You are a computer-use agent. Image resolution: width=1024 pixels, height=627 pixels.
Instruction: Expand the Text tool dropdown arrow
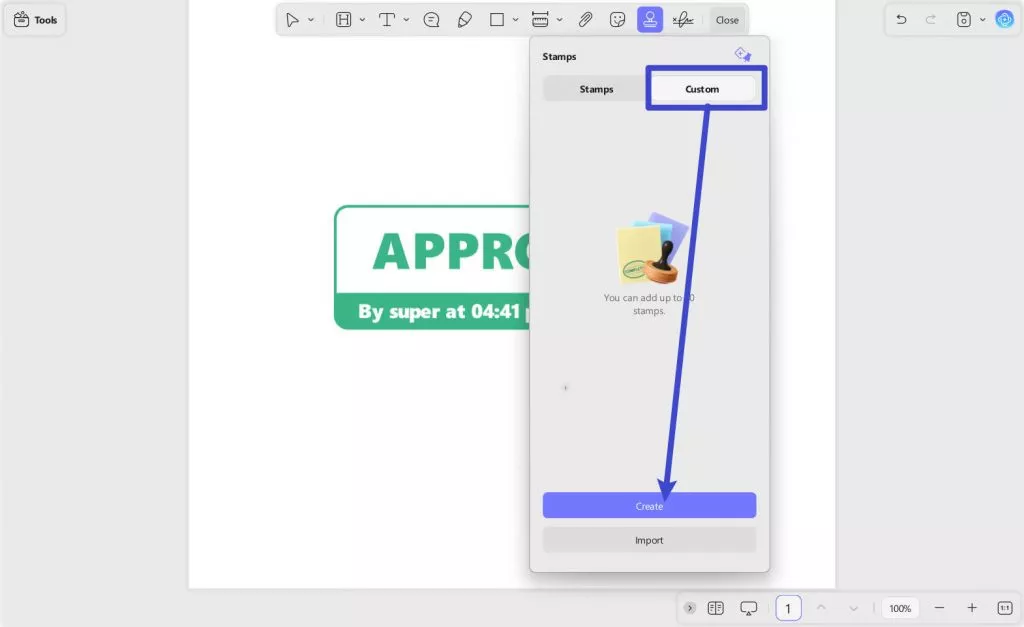tap(406, 20)
